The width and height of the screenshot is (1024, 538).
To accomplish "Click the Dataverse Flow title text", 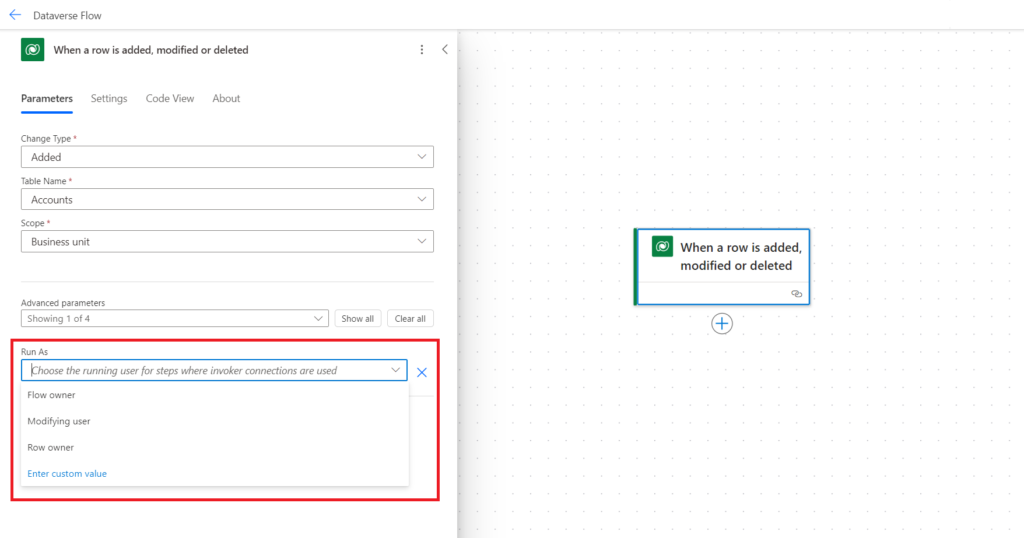I will pos(67,15).
